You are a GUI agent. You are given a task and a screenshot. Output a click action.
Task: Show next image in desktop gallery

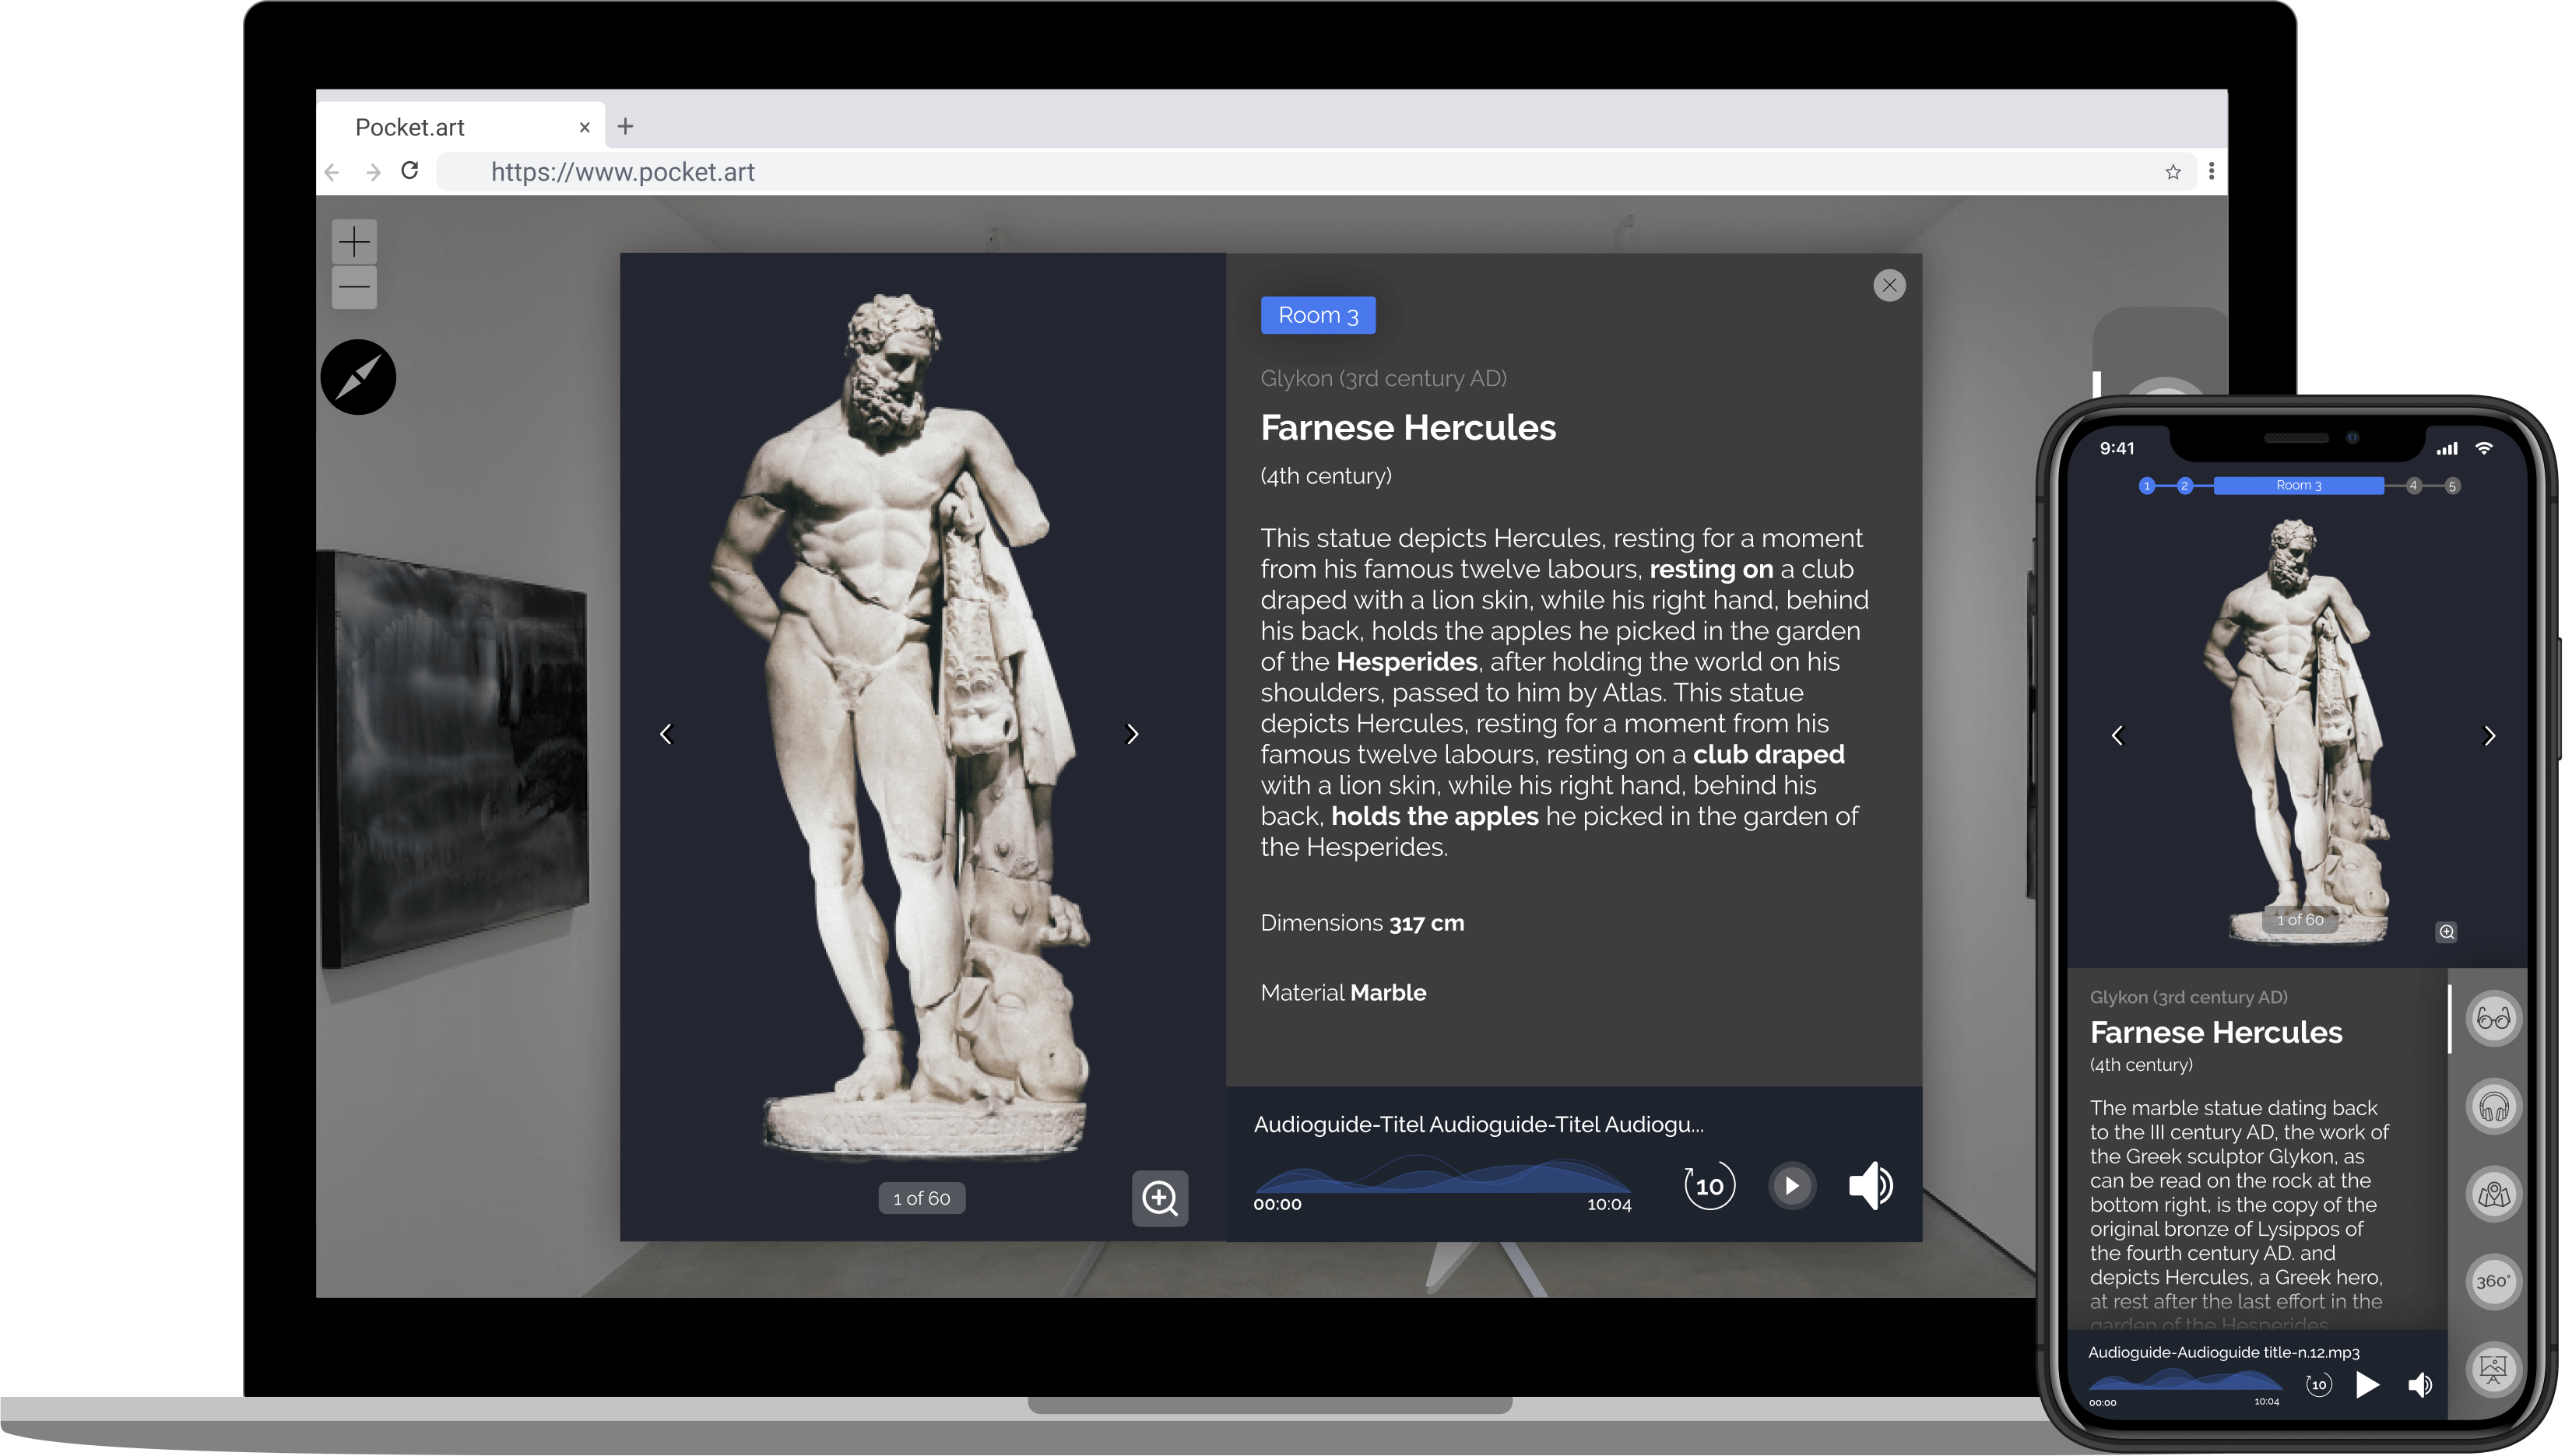[x=1132, y=734]
